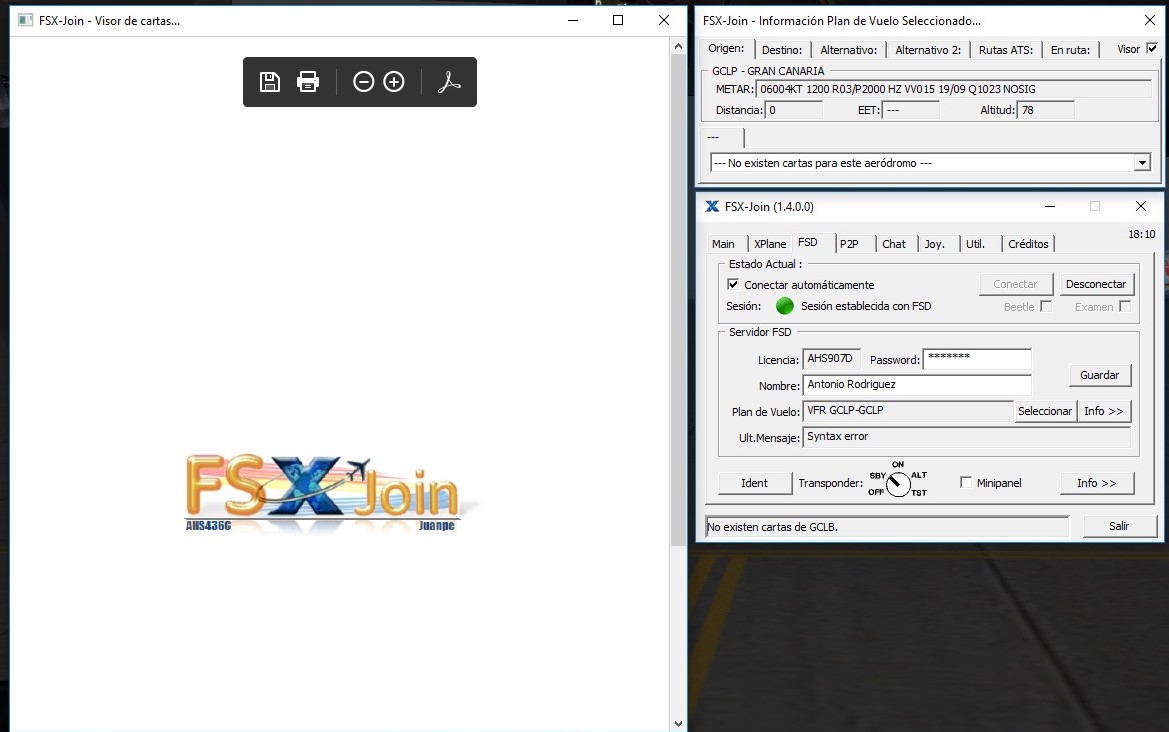The width and height of the screenshot is (1169, 732).
Task: Enable the Minipanel checkbox
Action: tap(966, 483)
